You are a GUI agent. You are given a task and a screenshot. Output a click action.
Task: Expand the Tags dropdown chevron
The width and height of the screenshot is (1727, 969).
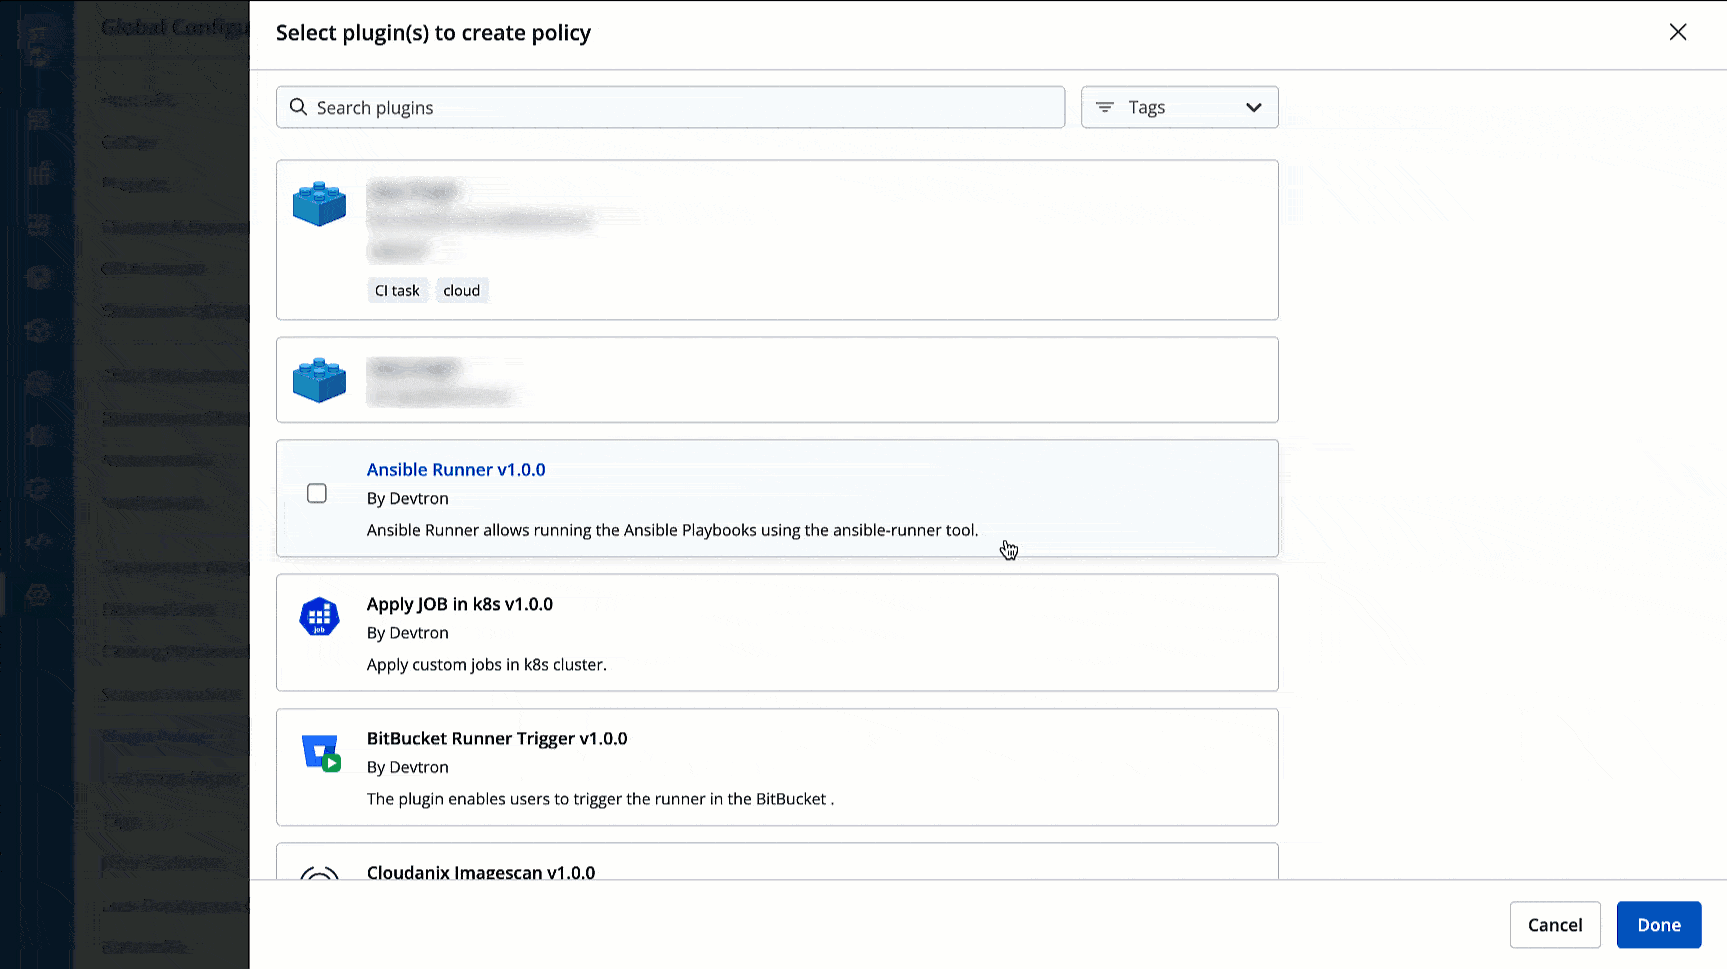[x=1253, y=107]
